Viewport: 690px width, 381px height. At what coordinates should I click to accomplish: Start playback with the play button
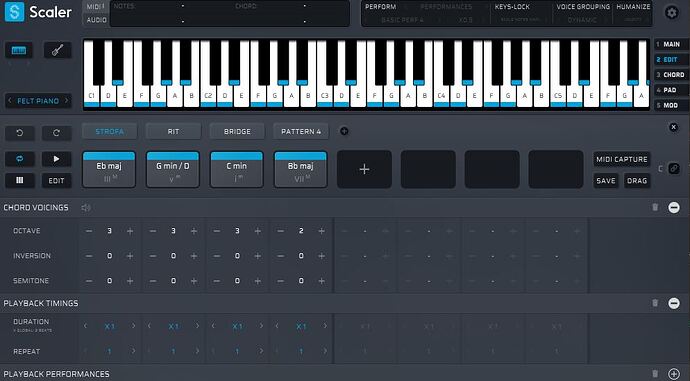(x=56, y=159)
